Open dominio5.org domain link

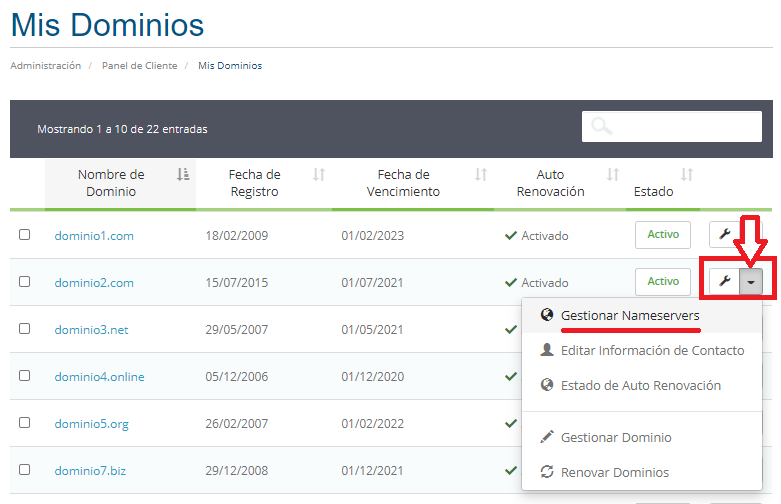pyautogui.click(x=92, y=424)
